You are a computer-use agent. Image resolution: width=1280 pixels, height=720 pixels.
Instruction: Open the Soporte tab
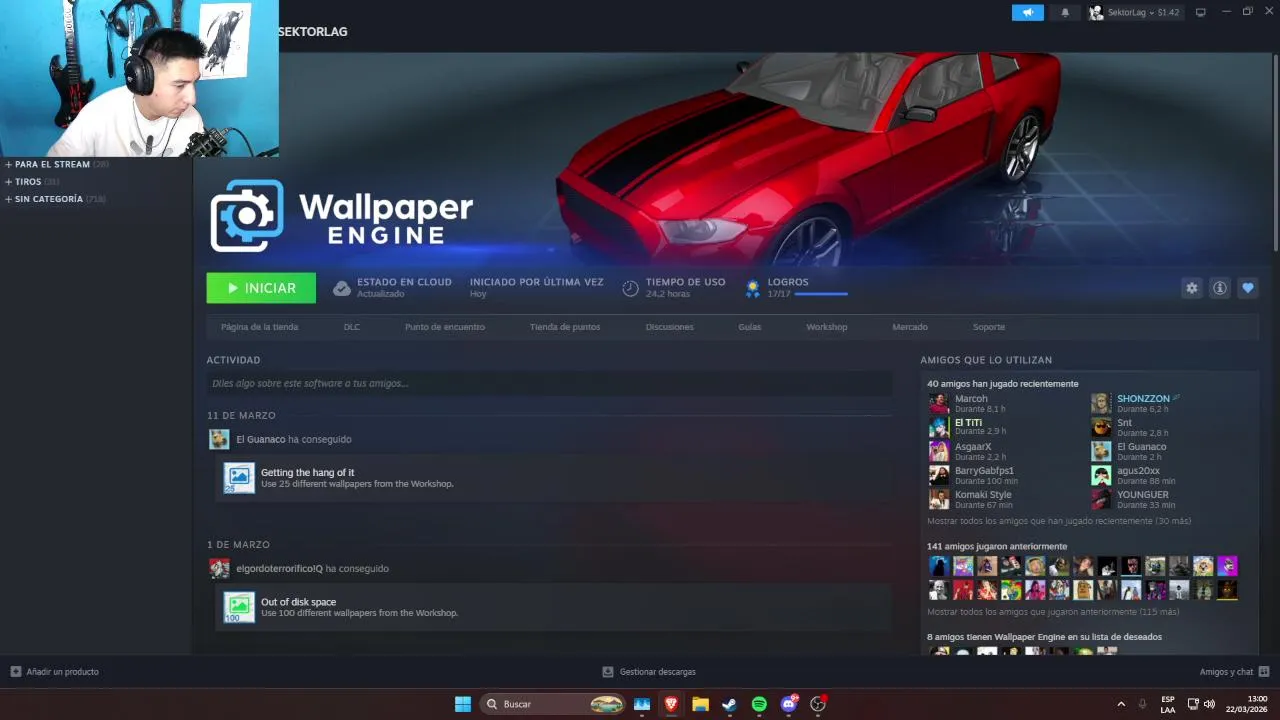click(x=989, y=327)
